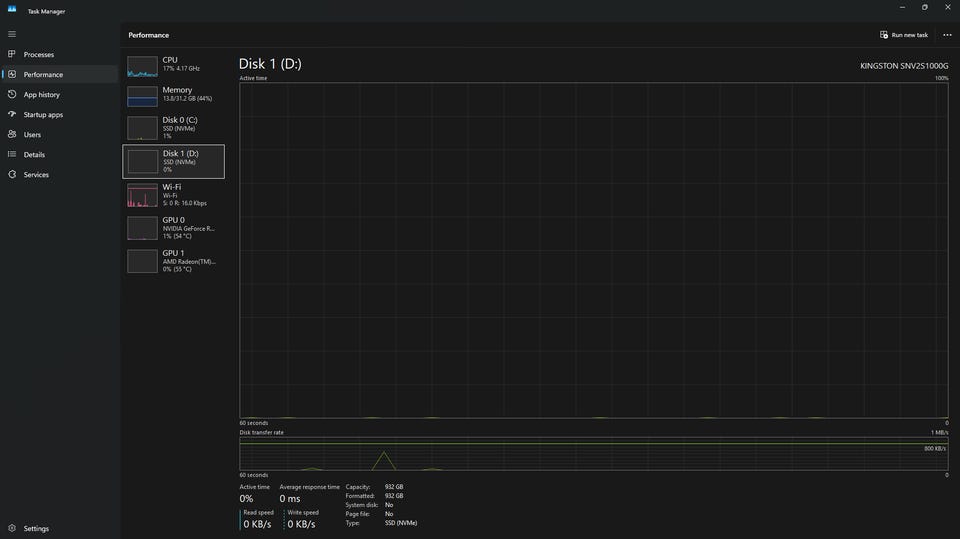Select the Performance sidebar icon
Viewport: 960px width, 539px height.
[x=12, y=74]
